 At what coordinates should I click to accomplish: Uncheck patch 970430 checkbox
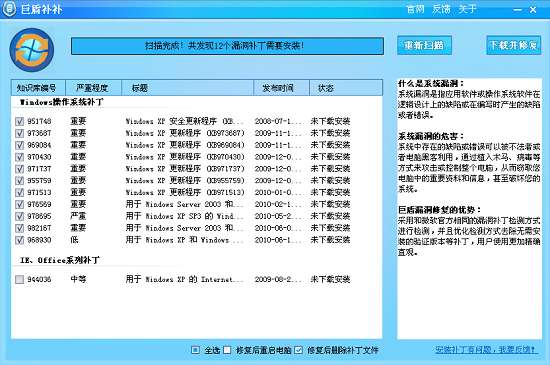coord(19,157)
